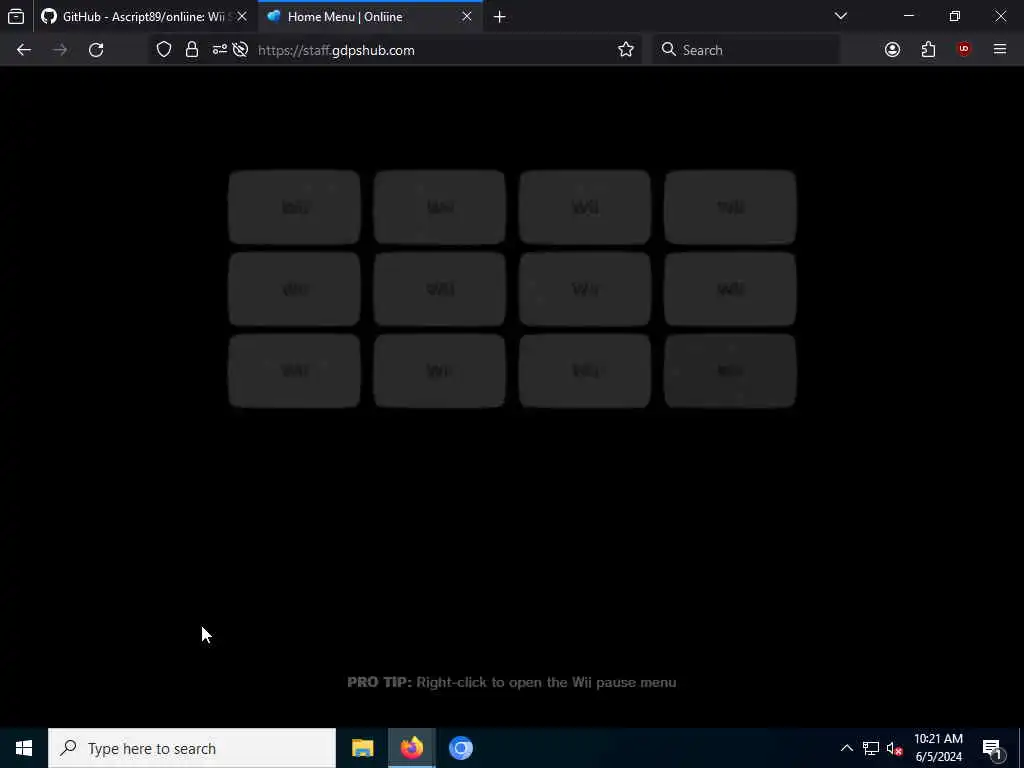Viewport: 1024px width, 768px height.
Task: Click the Firefox taskbar icon
Action: (411, 748)
